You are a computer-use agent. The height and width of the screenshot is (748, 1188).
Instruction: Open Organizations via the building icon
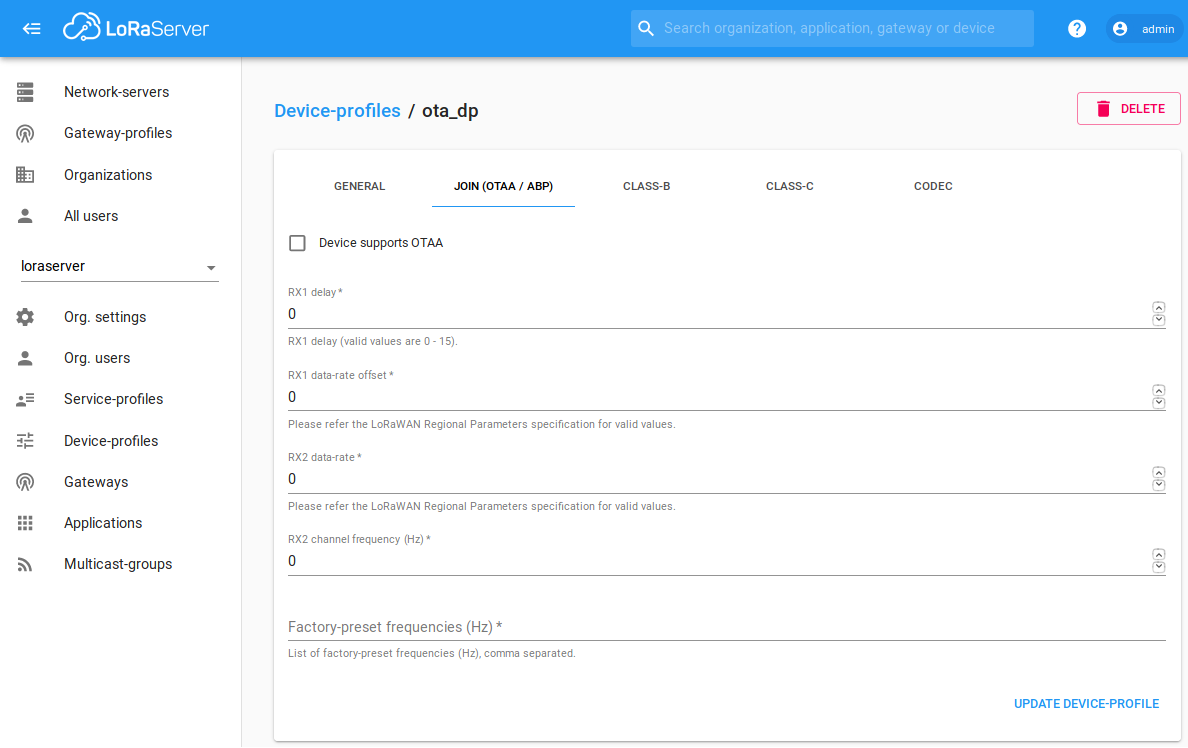25,174
